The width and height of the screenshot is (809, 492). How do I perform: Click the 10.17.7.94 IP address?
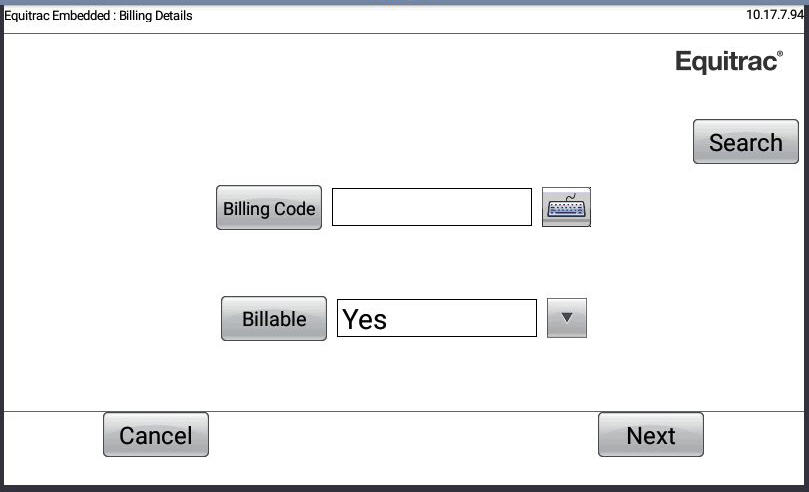click(776, 15)
